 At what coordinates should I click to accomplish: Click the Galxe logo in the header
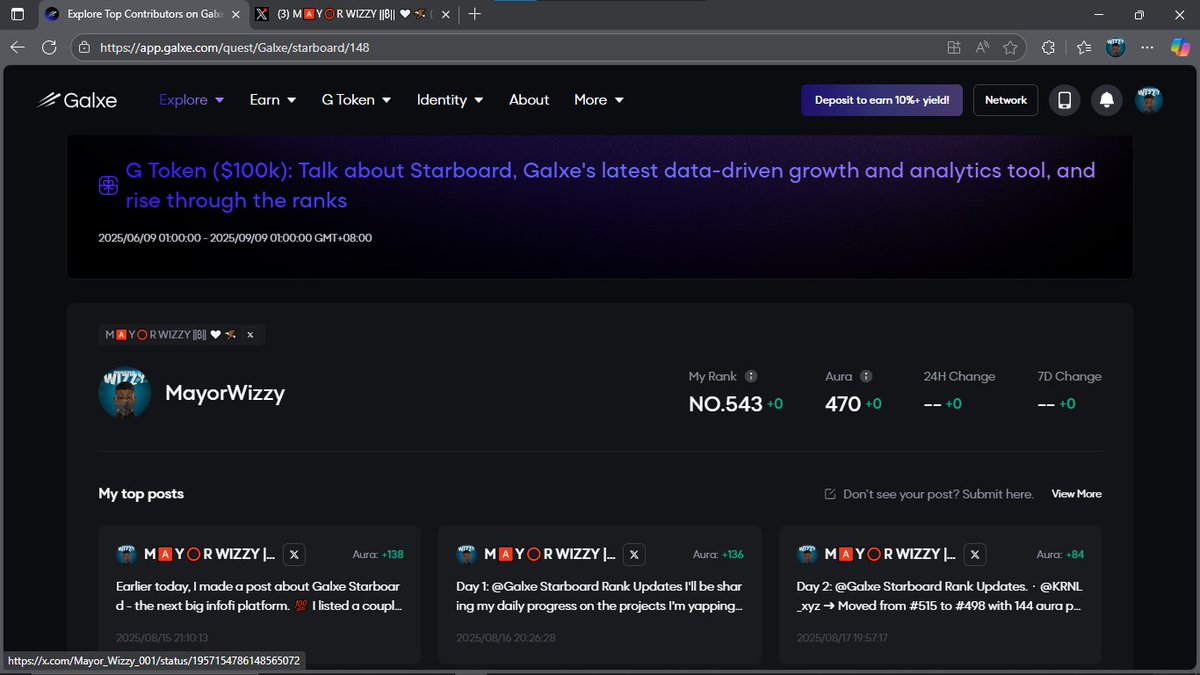[77, 100]
